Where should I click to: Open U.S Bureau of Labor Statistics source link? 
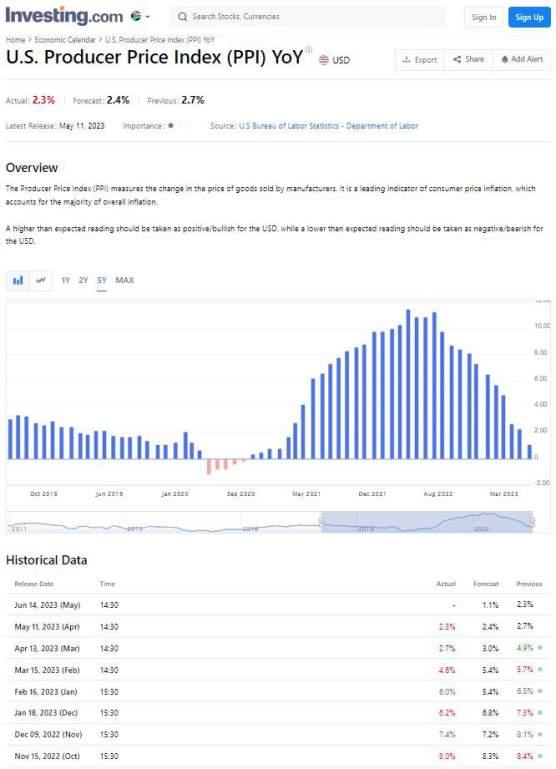point(329,126)
